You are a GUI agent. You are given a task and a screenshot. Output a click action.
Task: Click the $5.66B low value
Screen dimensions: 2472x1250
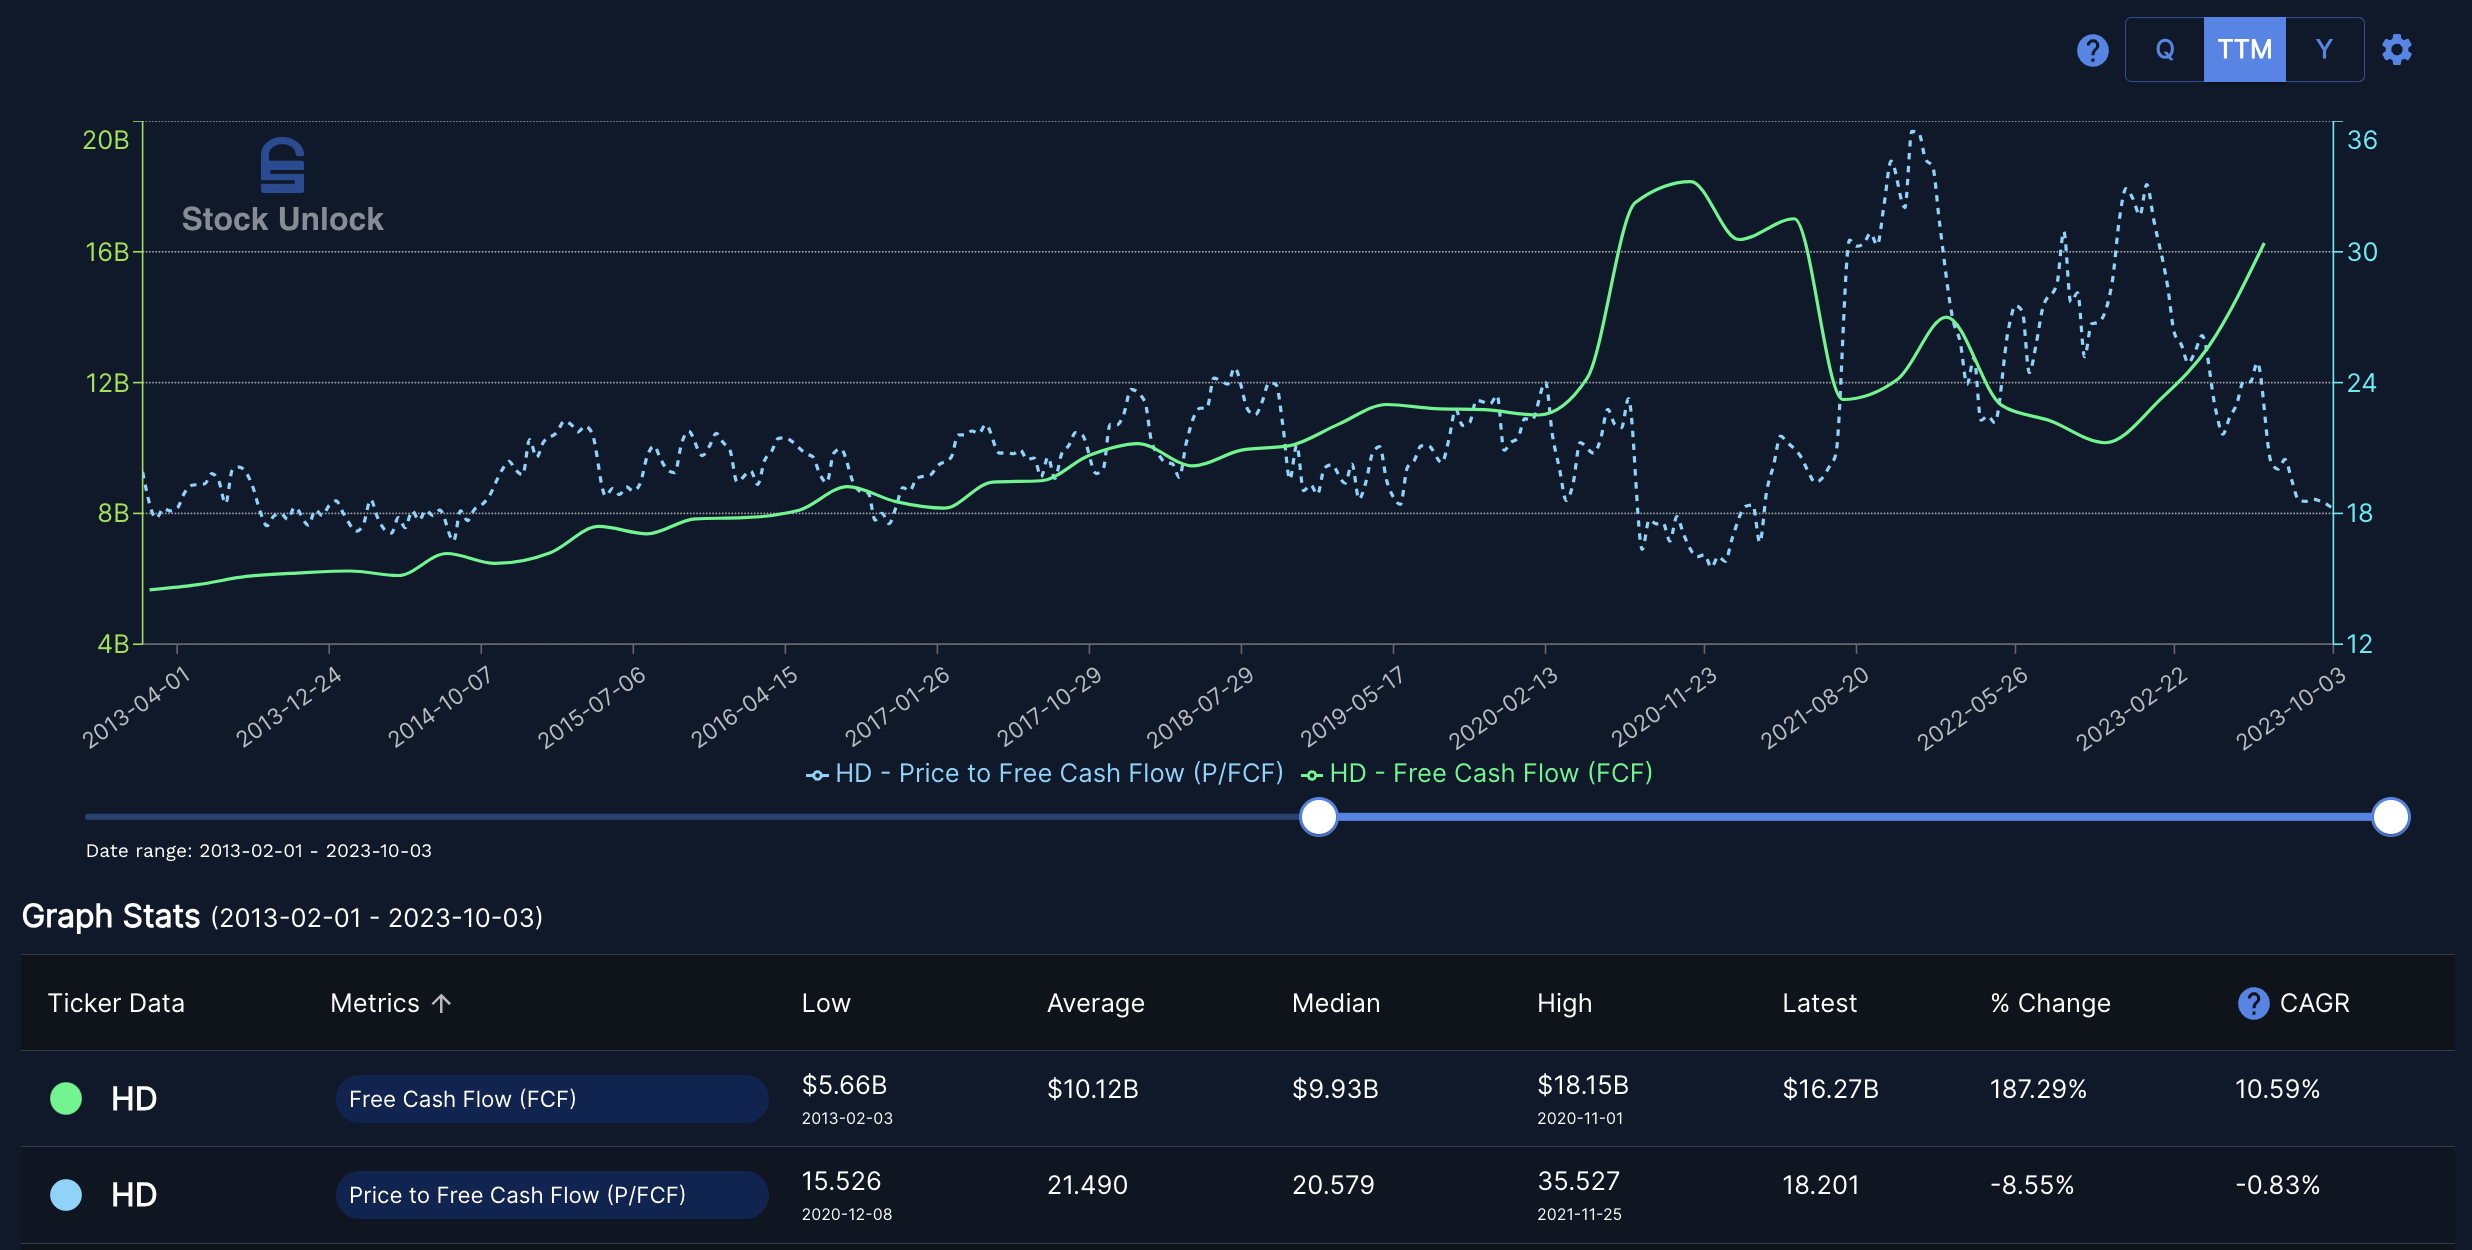[x=844, y=1085]
